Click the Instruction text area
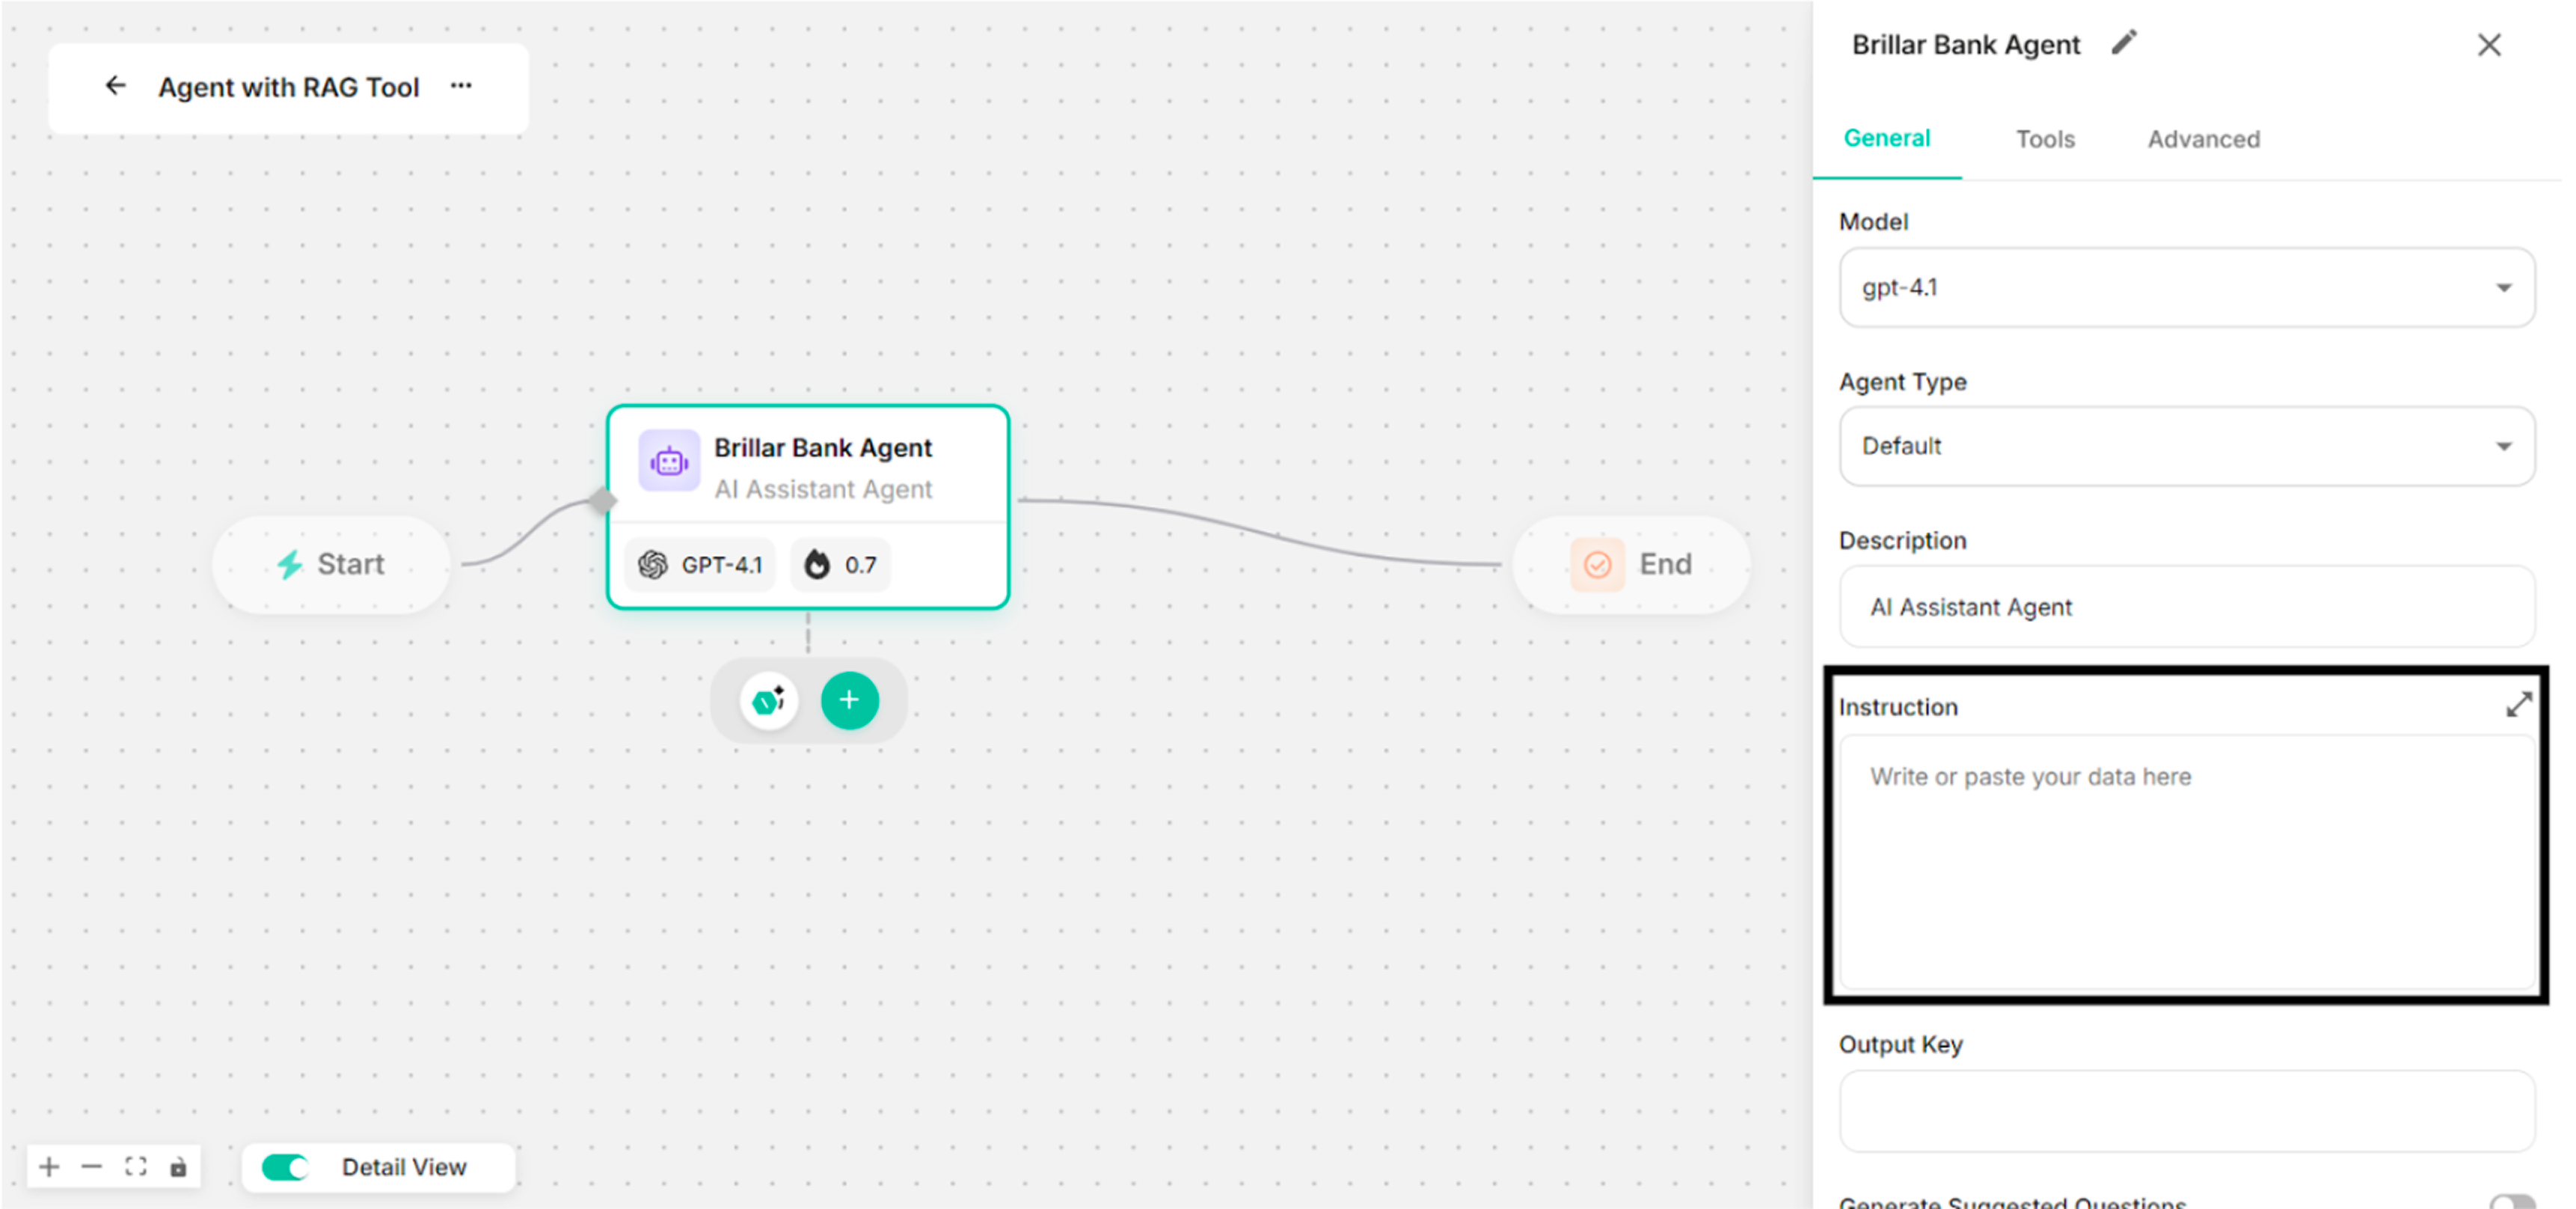This screenshot has height=1209, width=2576. tap(2186, 860)
